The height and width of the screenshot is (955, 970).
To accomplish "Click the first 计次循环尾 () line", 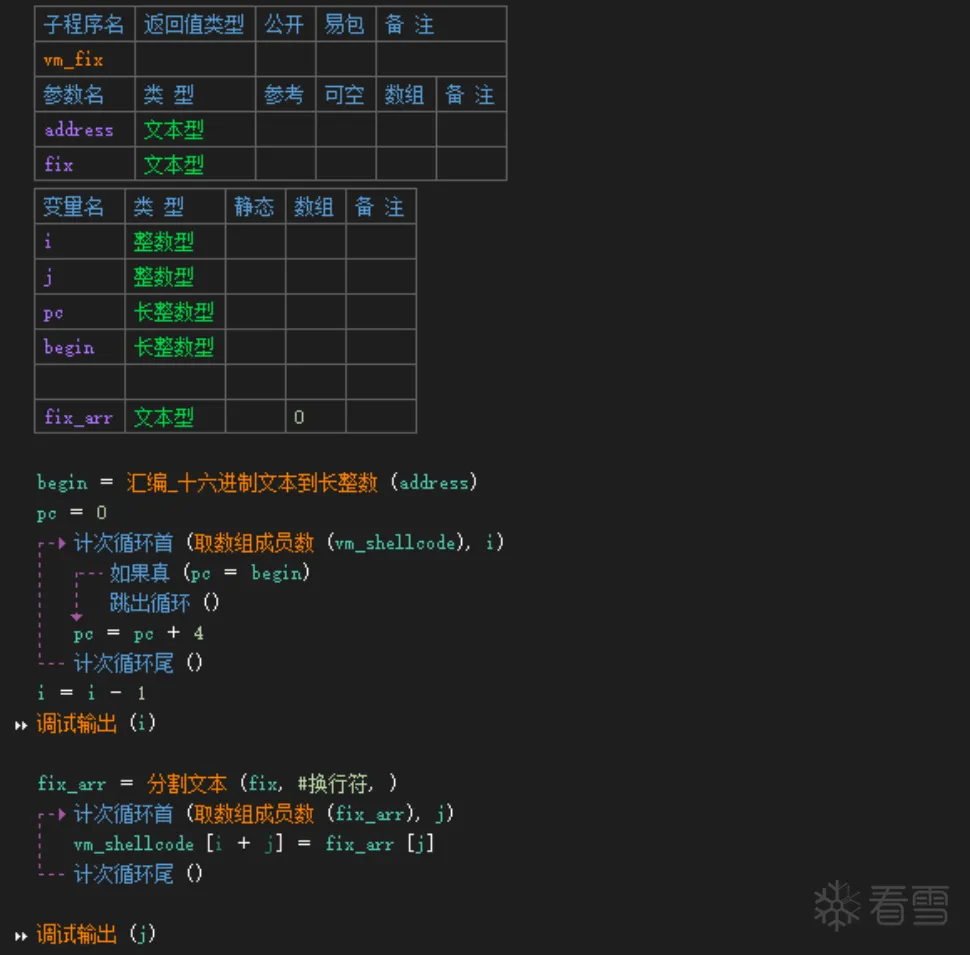I will pyautogui.click(x=138, y=663).
